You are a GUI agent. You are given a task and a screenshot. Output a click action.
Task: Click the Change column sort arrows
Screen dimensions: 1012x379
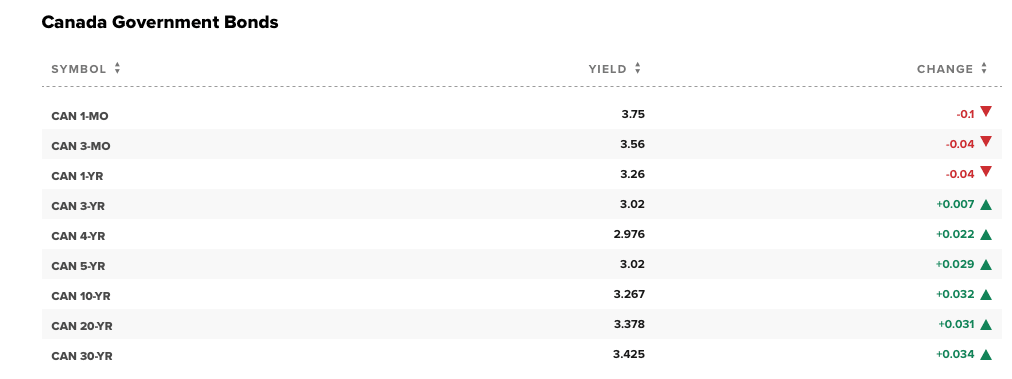(x=984, y=68)
